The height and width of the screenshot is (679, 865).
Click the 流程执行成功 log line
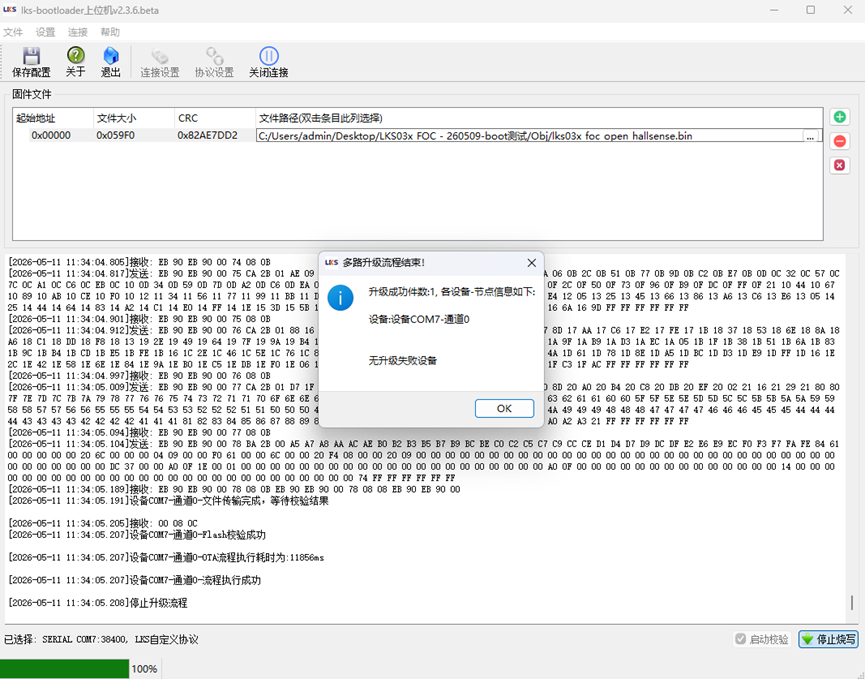pos(134,580)
